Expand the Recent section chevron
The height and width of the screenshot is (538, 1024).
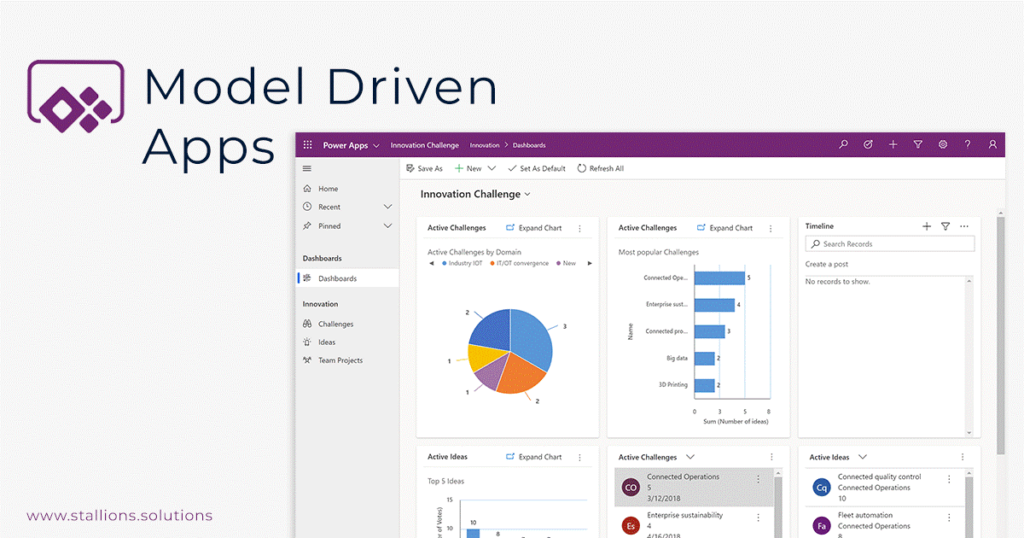pyautogui.click(x=387, y=206)
